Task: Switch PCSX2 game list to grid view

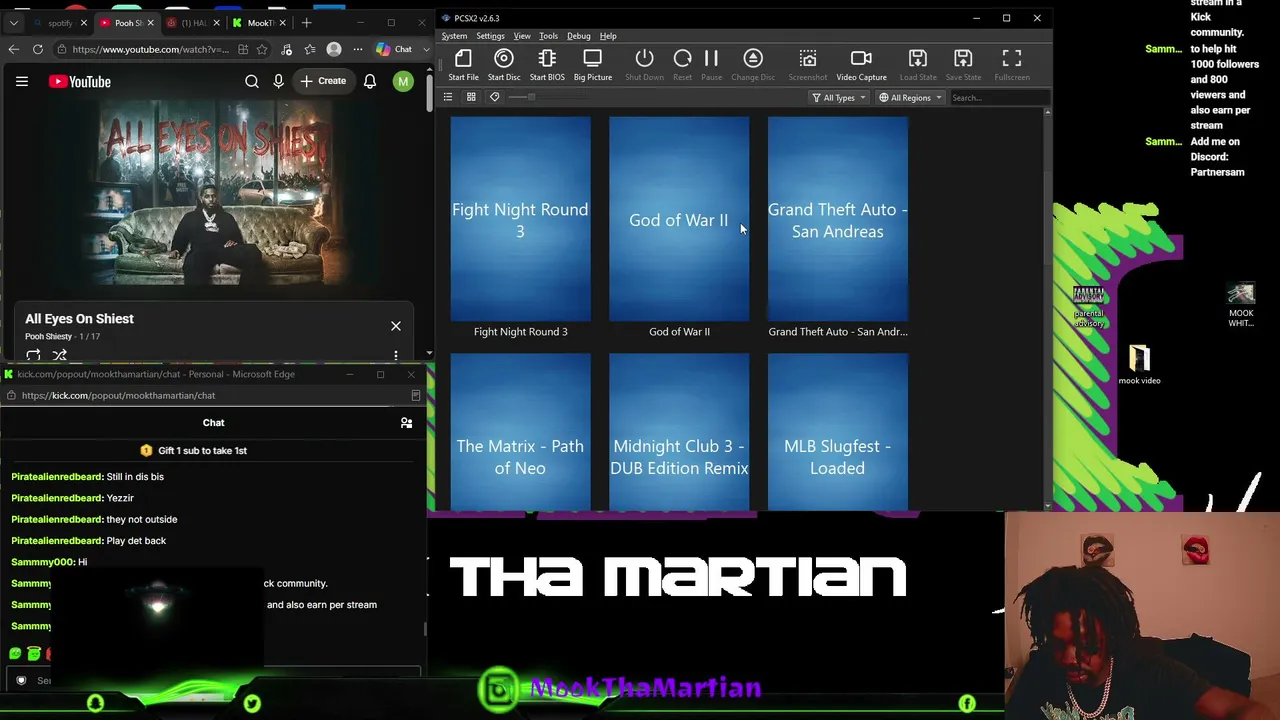Action: coord(471,97)
